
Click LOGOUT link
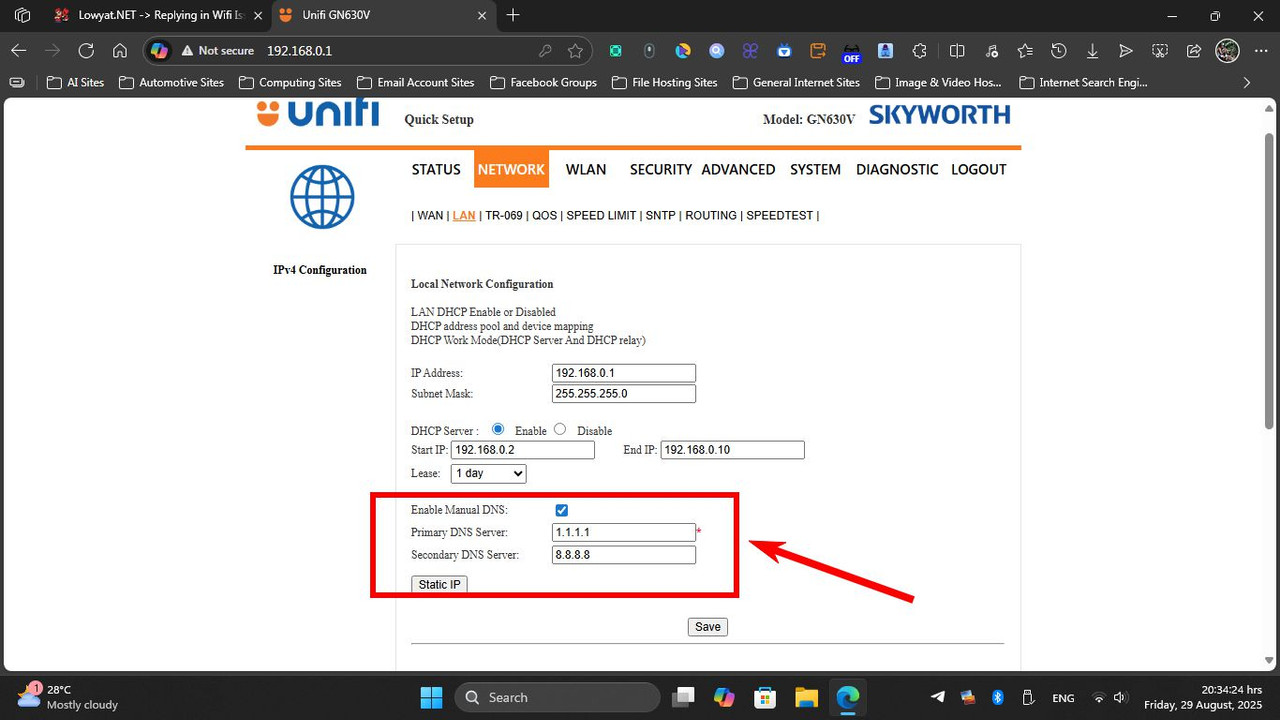click(x=978, y=169)
